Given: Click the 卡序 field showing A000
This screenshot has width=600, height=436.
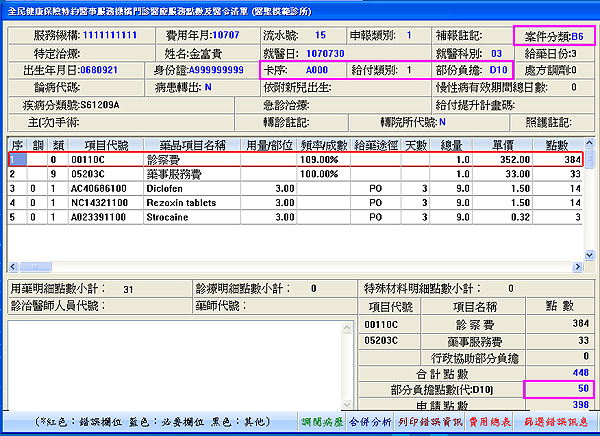Looking at the screenshot, I should coord(317,70).
